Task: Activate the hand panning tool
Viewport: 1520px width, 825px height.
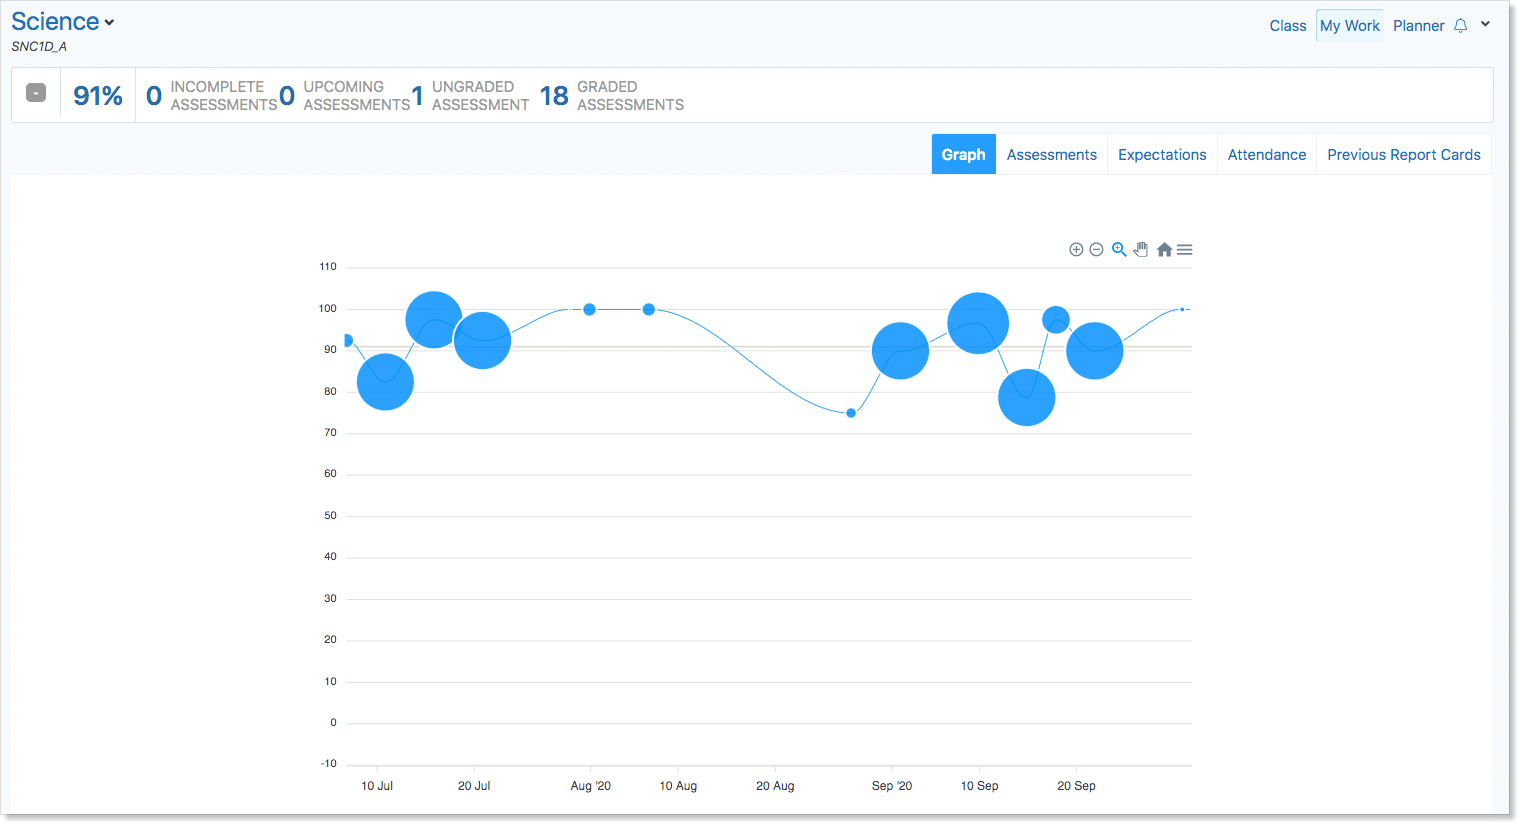Action: pyautogui.click(x=1141, y=250)
